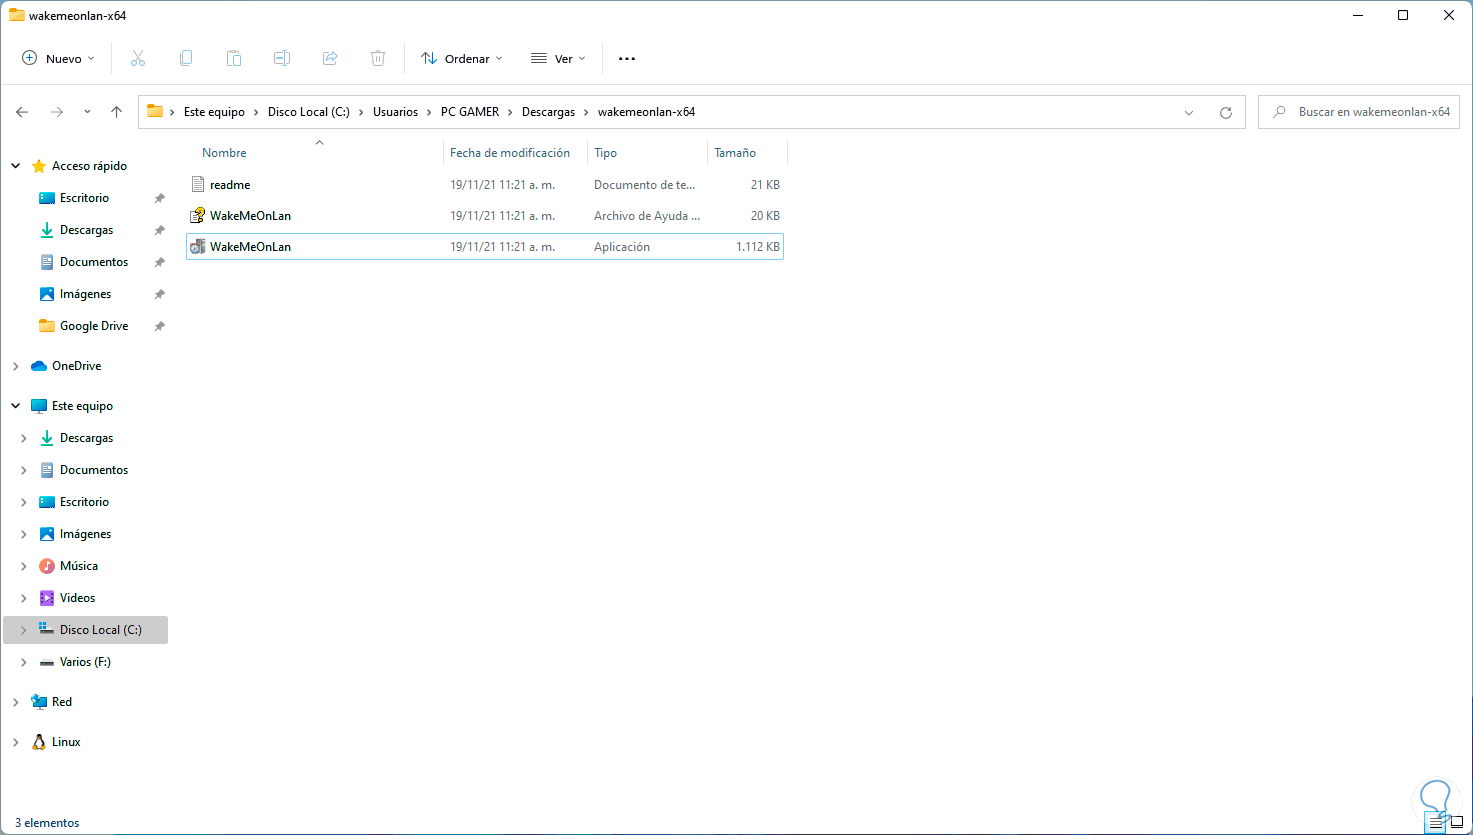
Task: Expand the Varios (F:) tree node
Action: 24,662
